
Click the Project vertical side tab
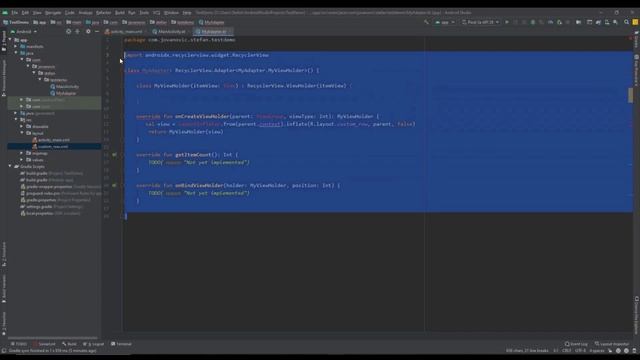tap(4, 40)
